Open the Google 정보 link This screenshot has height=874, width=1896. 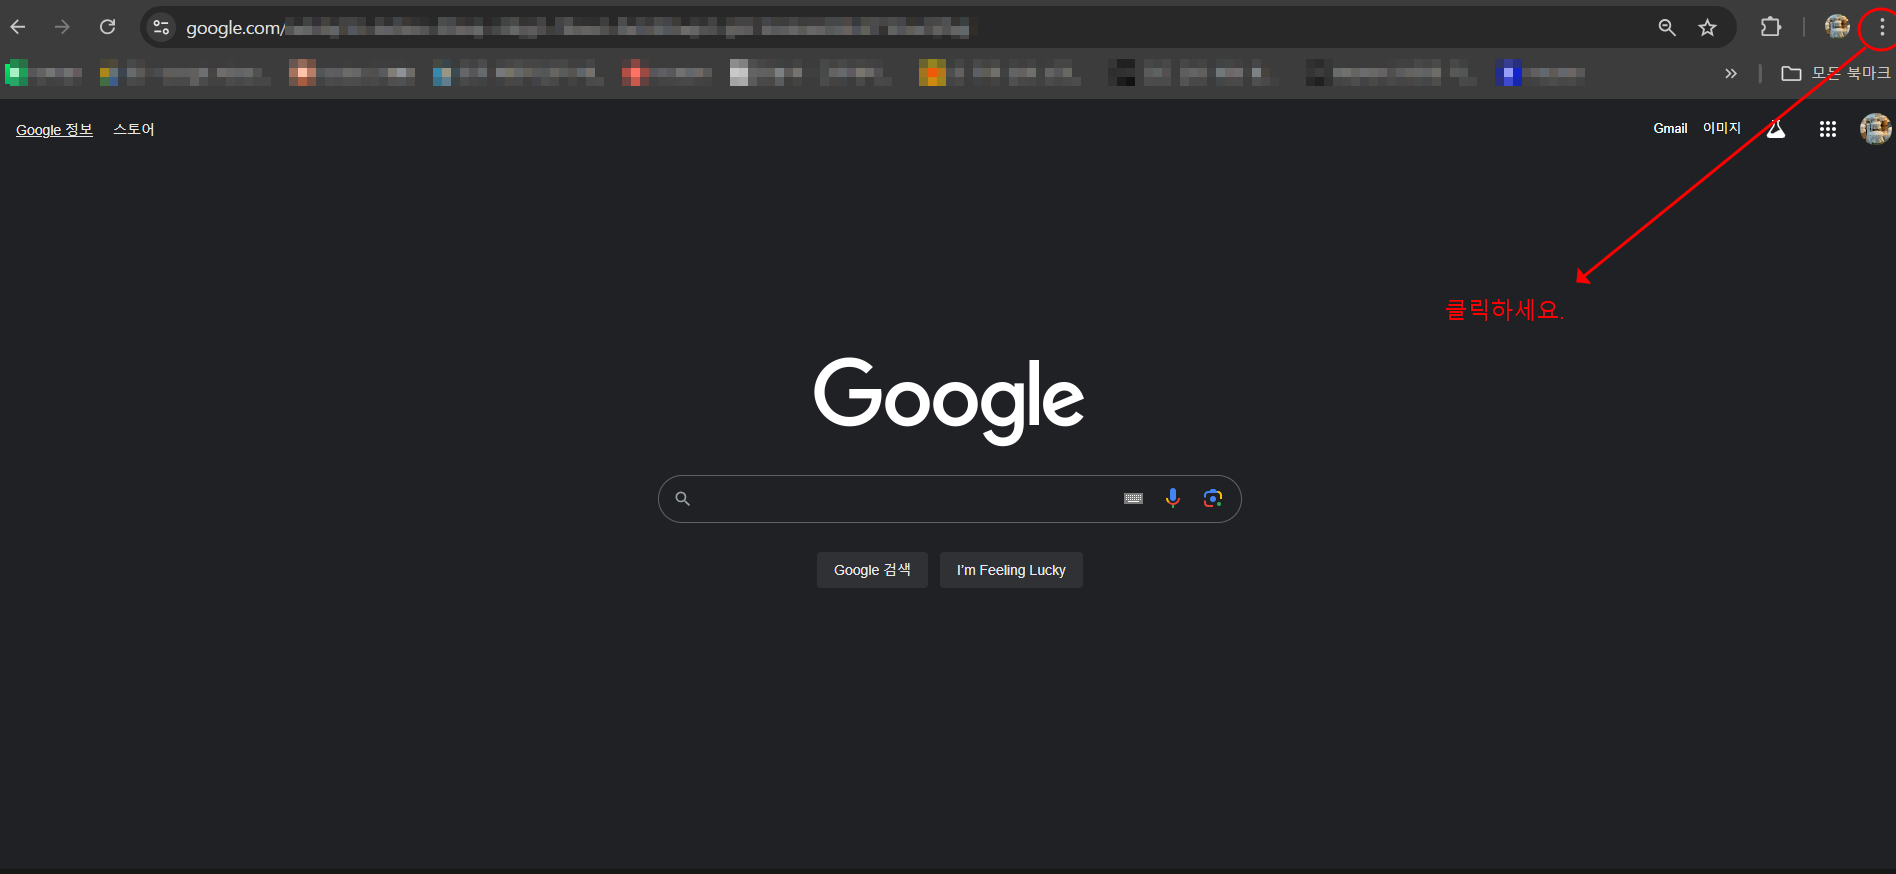[54, 130]
